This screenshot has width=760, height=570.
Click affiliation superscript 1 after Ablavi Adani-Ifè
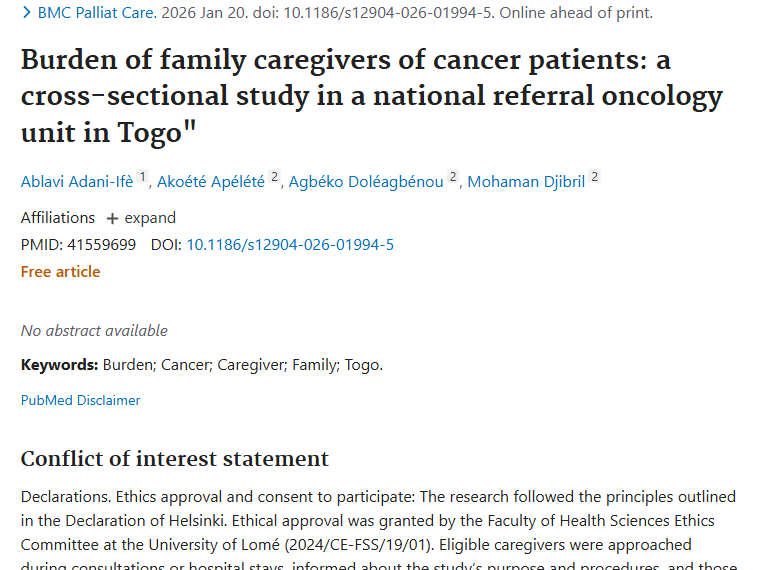coord(143,178)
